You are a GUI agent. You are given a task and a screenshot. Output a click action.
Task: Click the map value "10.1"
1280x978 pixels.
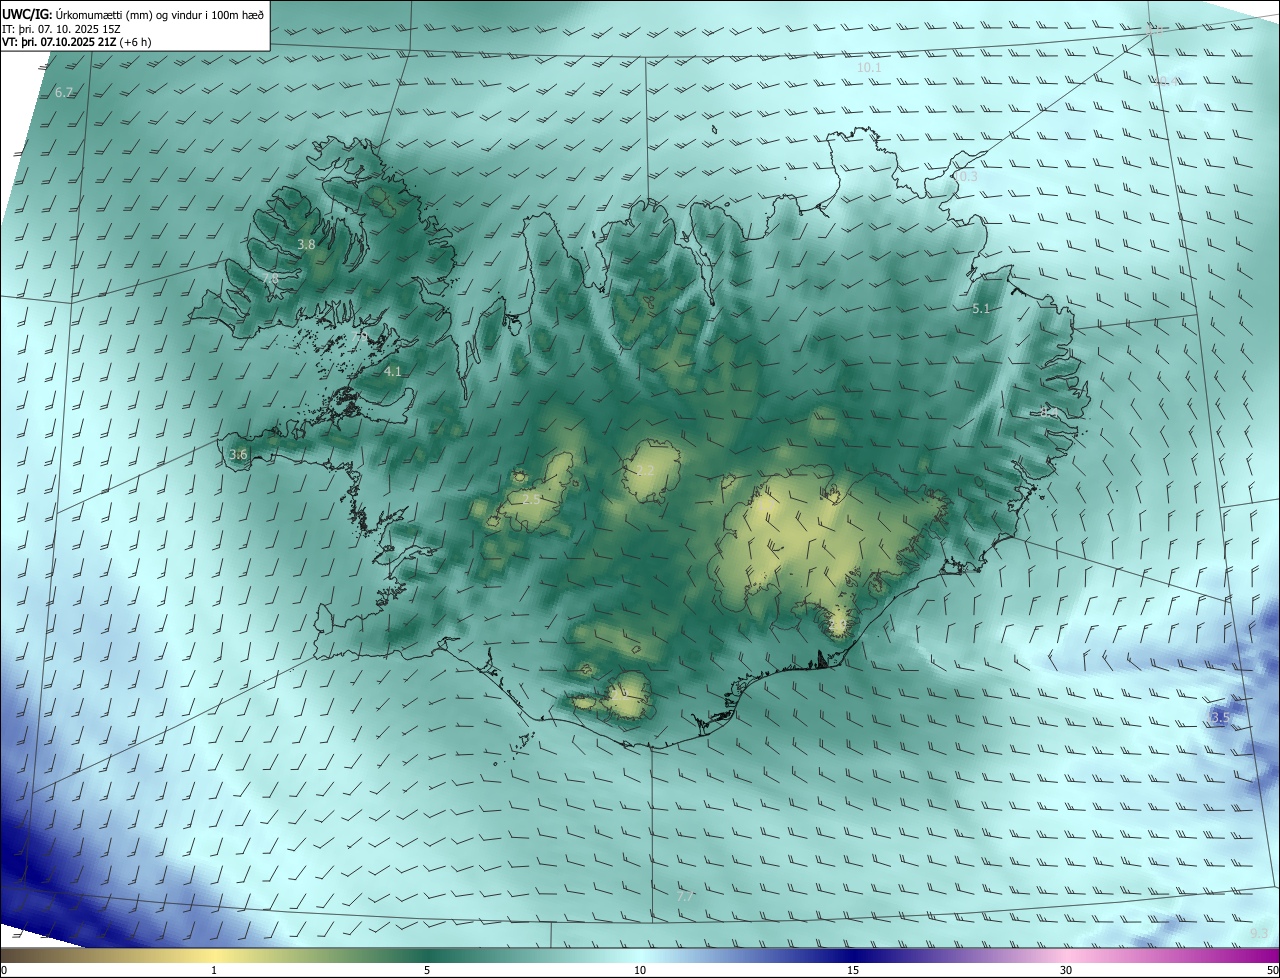click(869, 67)
